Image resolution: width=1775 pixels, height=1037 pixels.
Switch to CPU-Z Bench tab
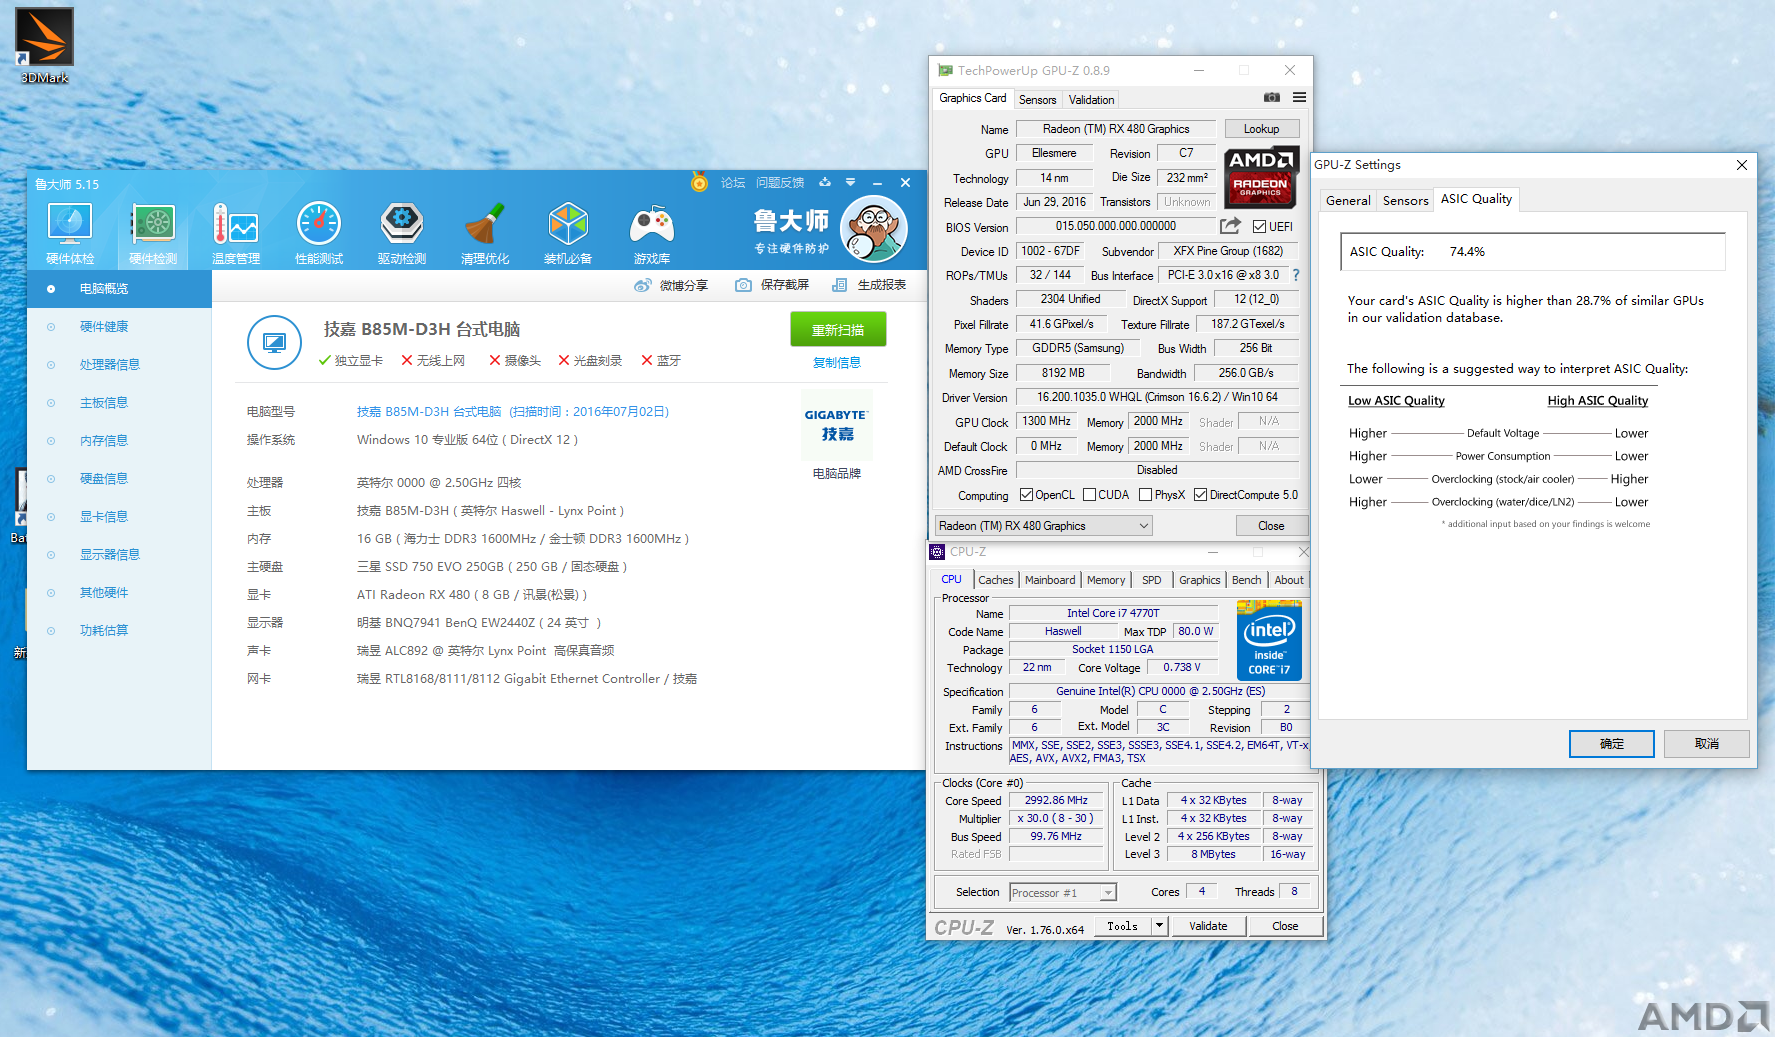[1246, 580]
